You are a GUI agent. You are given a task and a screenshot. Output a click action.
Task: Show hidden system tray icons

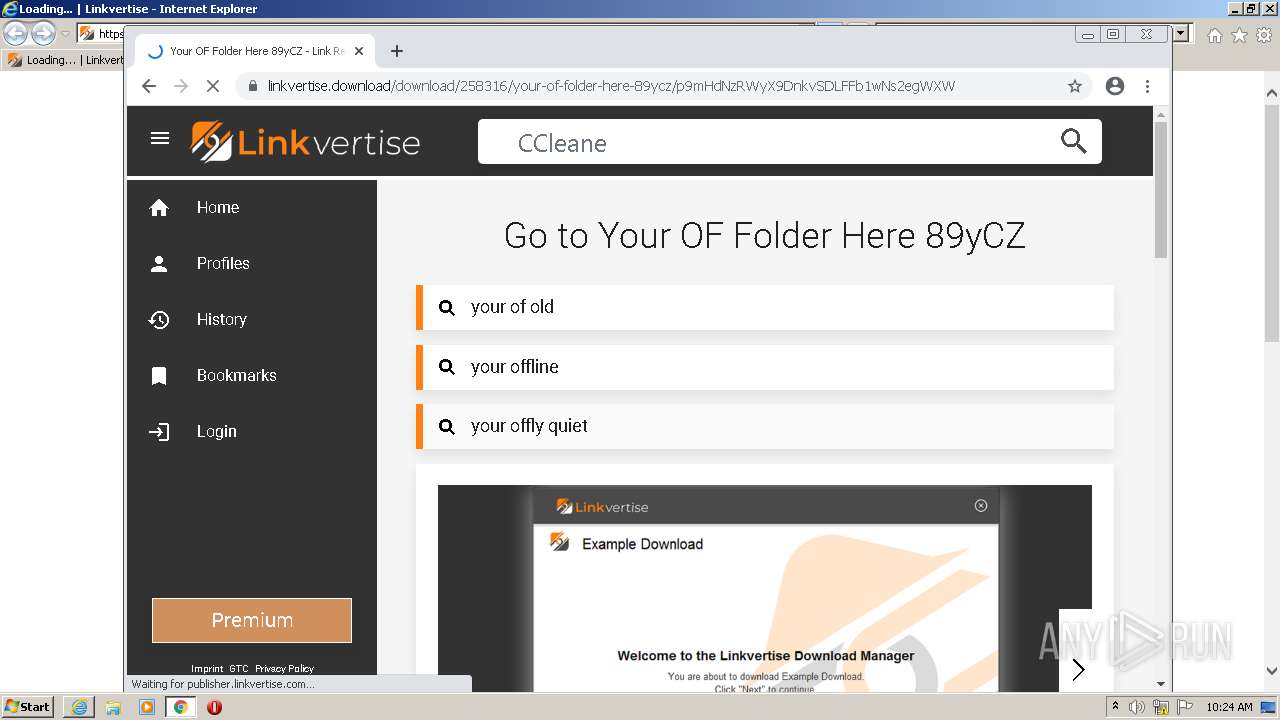pos(1115,707)
